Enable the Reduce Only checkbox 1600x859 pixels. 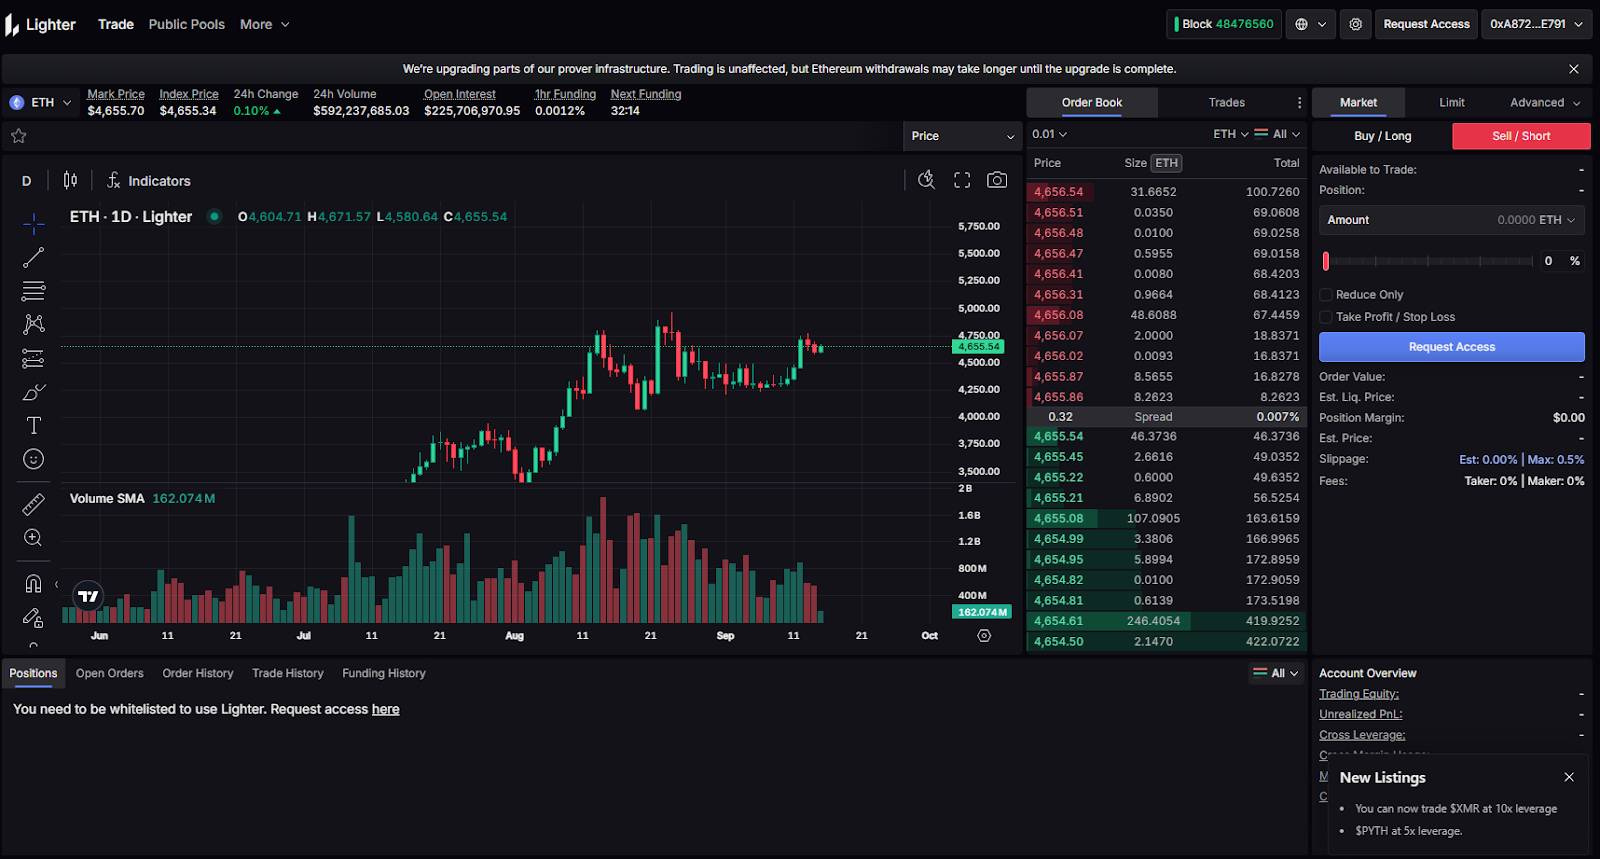(x=1326, y=295)
